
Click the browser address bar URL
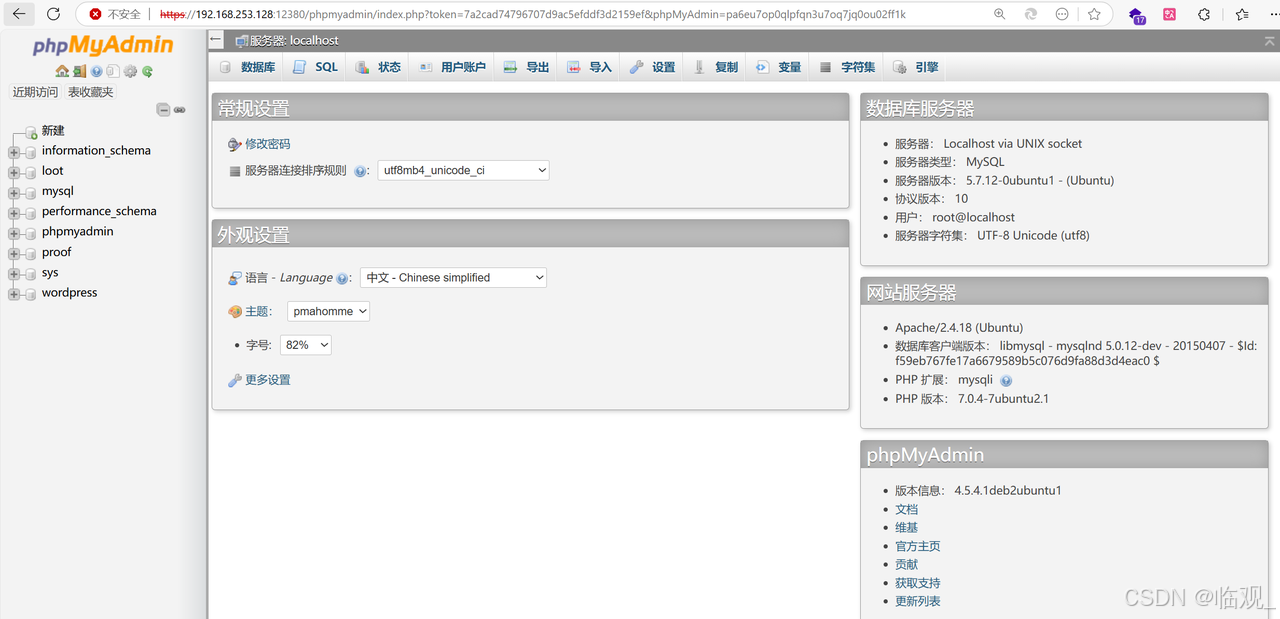click(532, 15)
